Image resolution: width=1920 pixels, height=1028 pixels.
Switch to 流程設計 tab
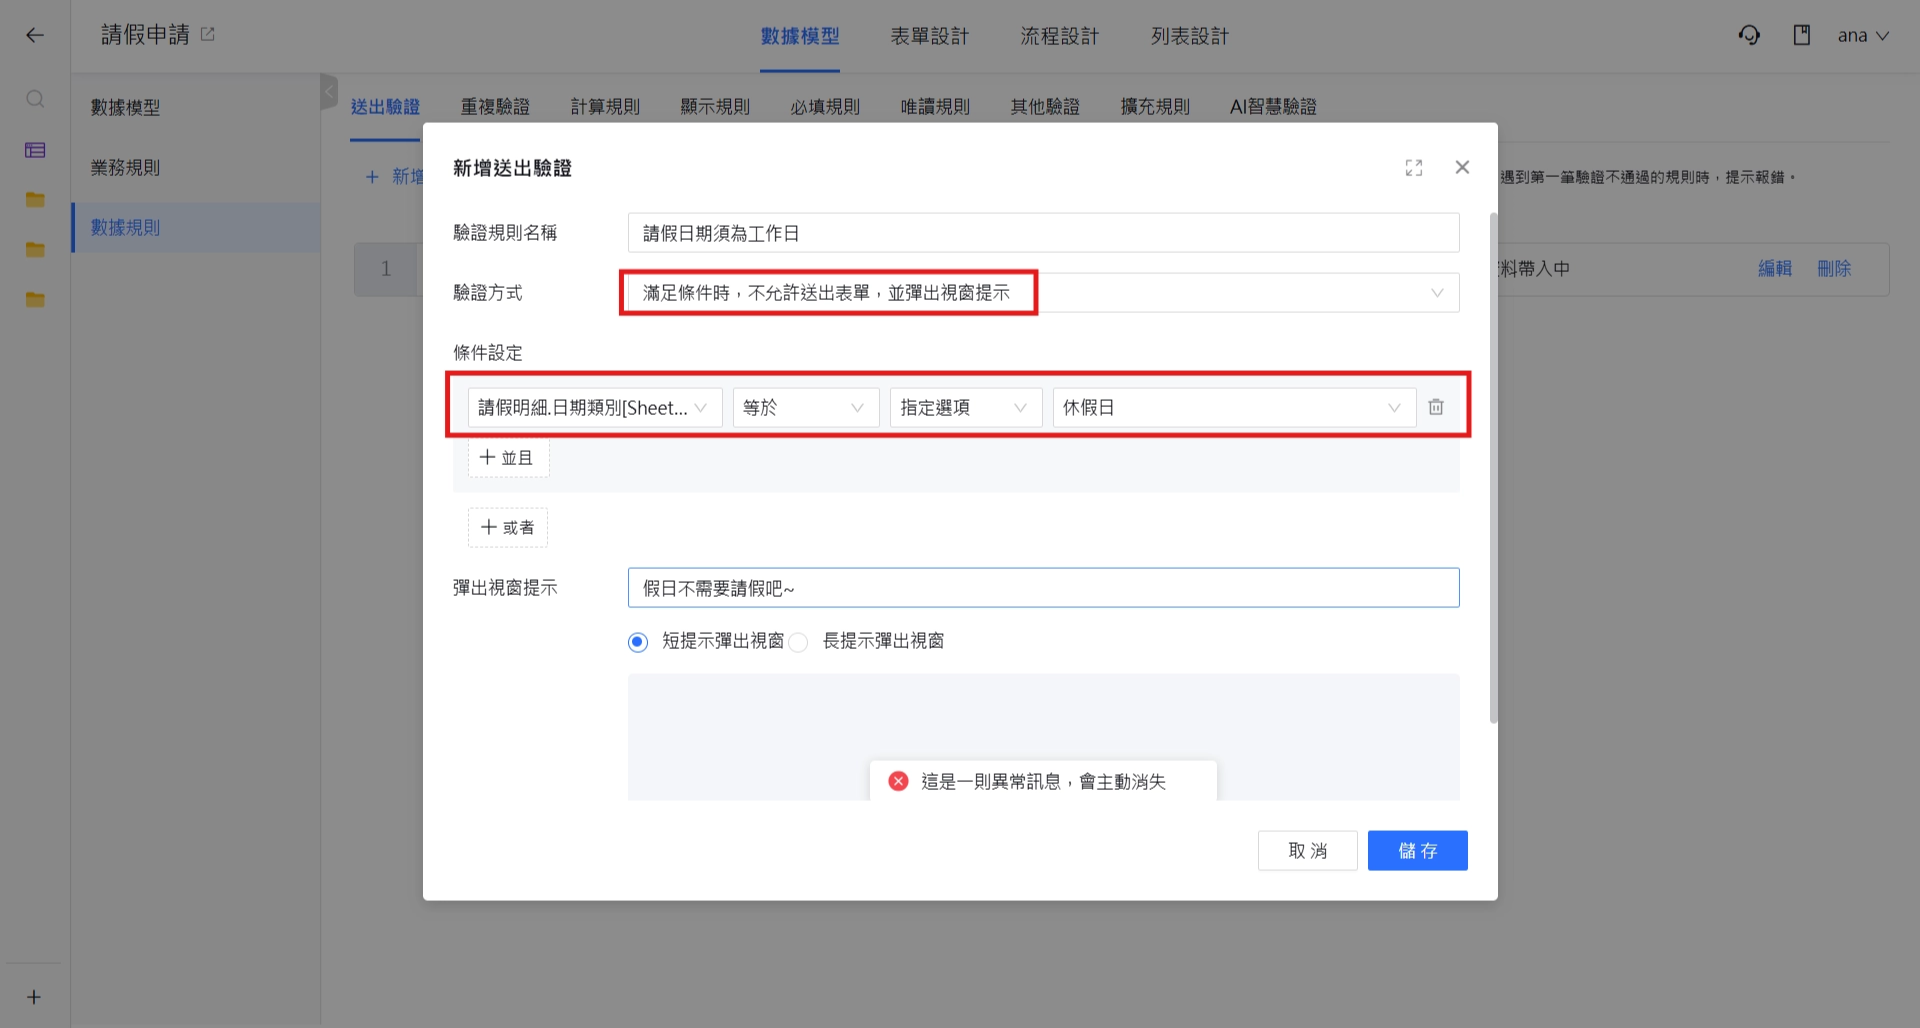[x=1060, y=36]
